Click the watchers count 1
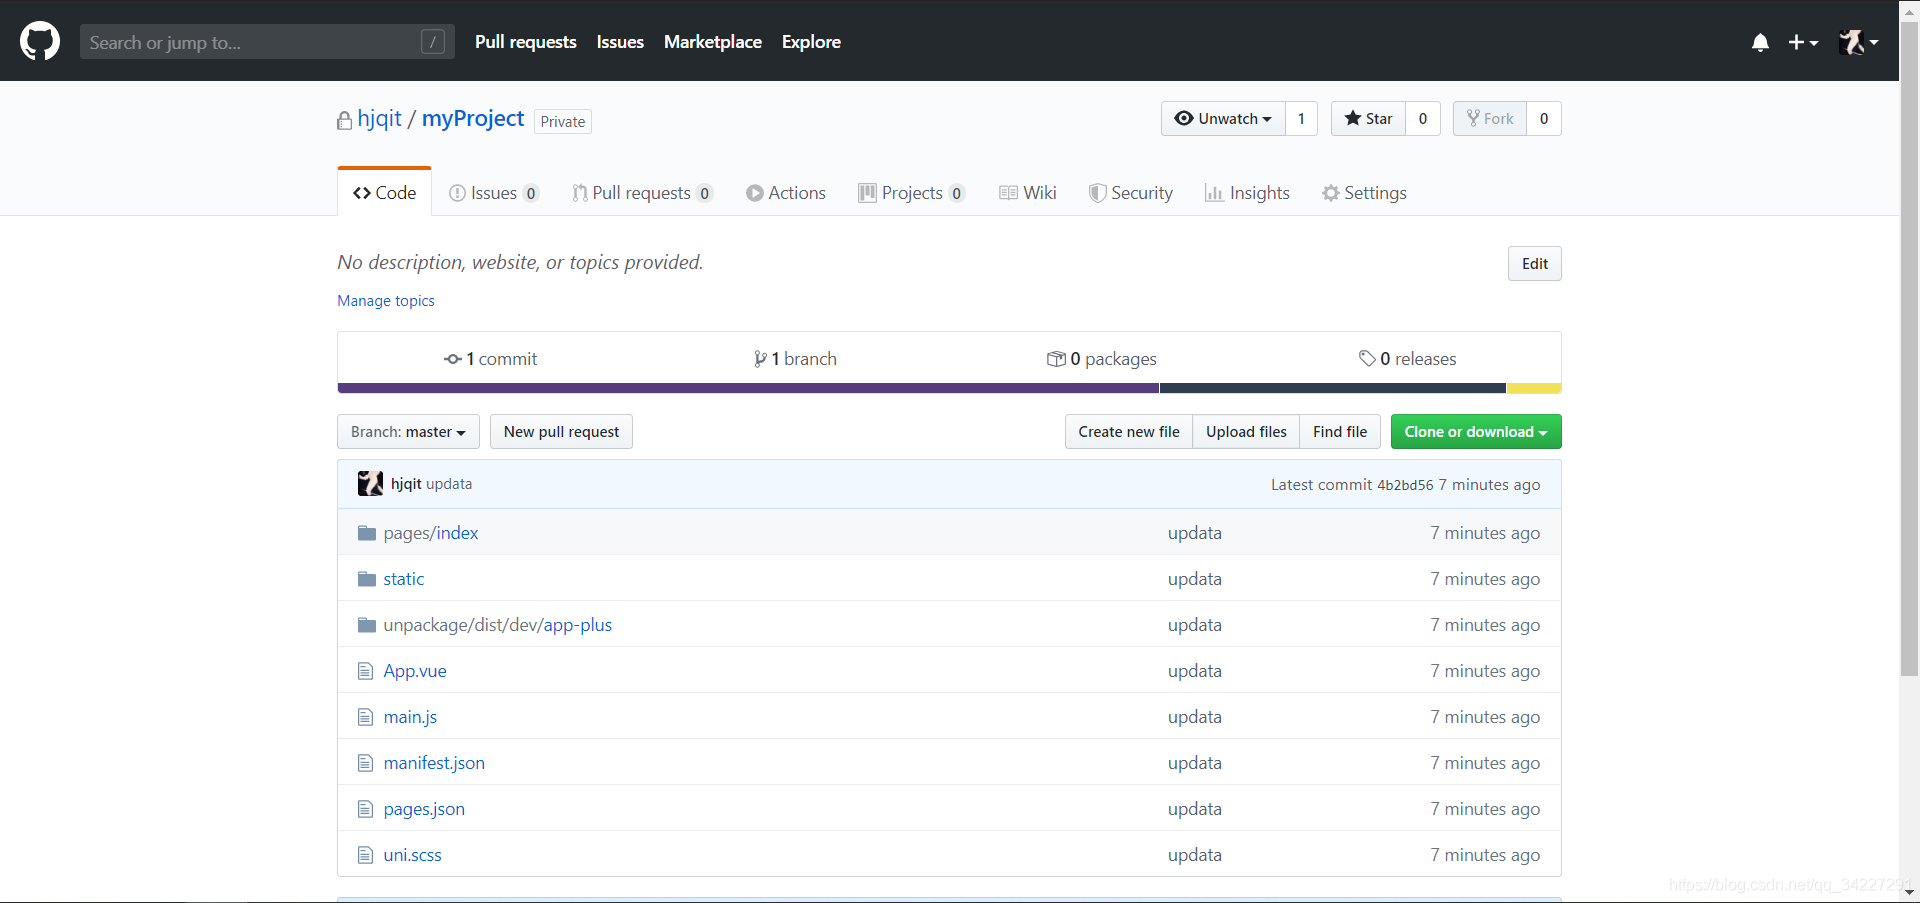 (1301, 118)
